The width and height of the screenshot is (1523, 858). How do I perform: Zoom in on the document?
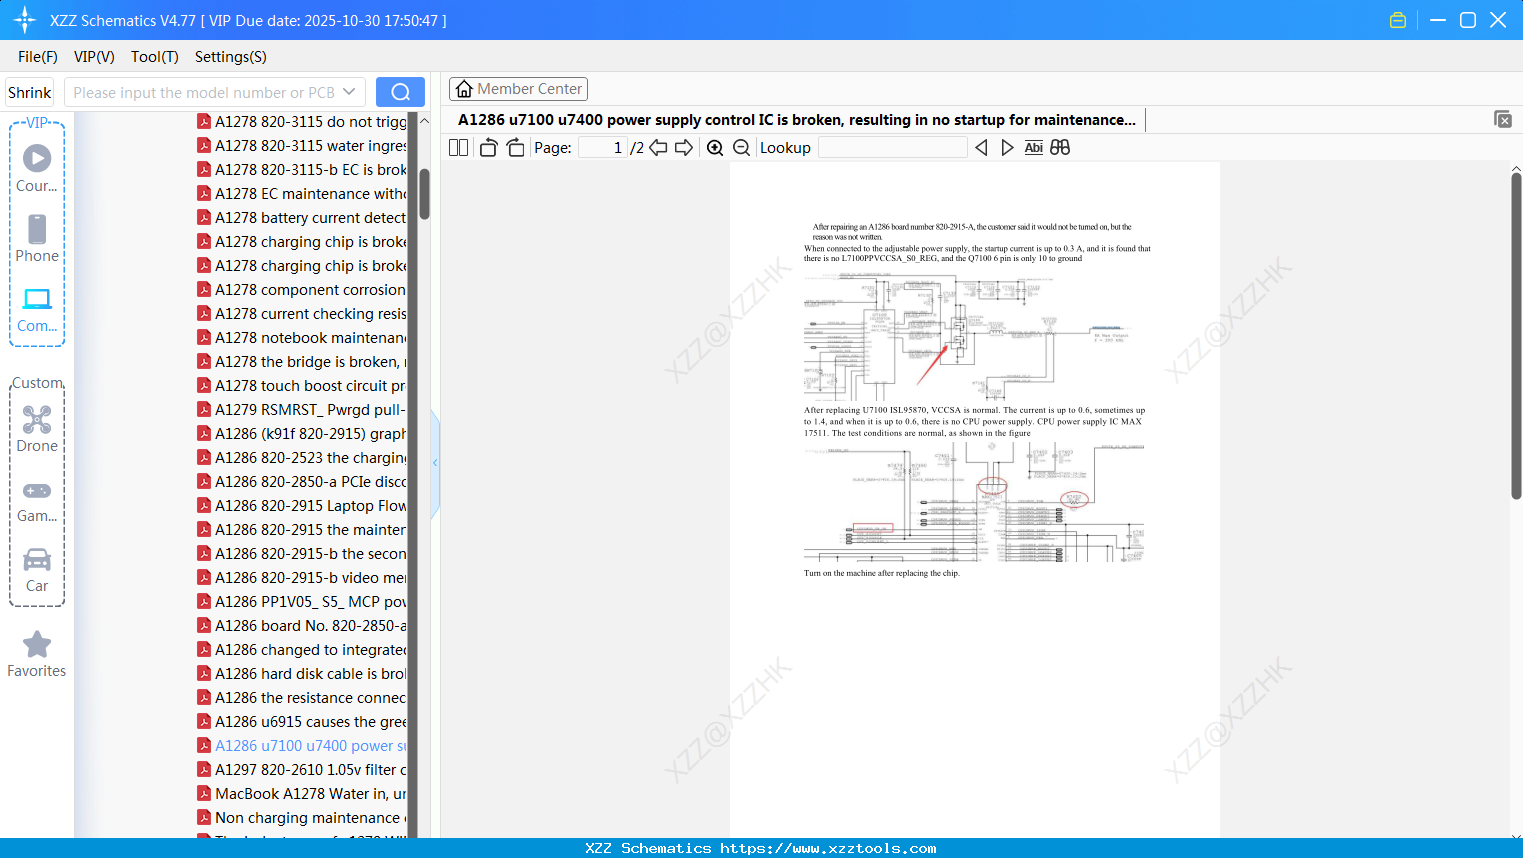click(715, 147)
